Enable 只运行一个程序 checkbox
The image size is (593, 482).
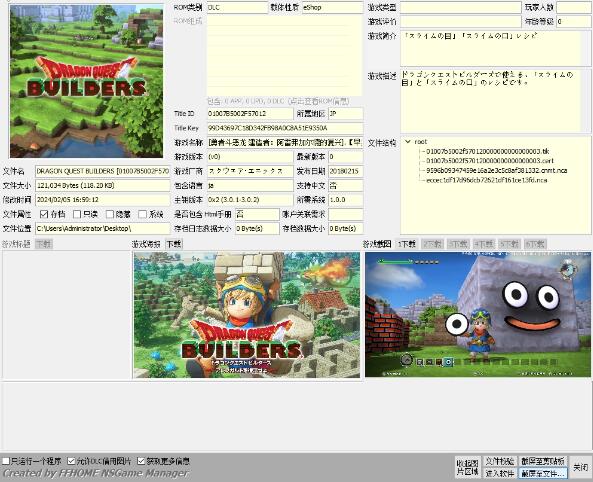pos(6,461)
